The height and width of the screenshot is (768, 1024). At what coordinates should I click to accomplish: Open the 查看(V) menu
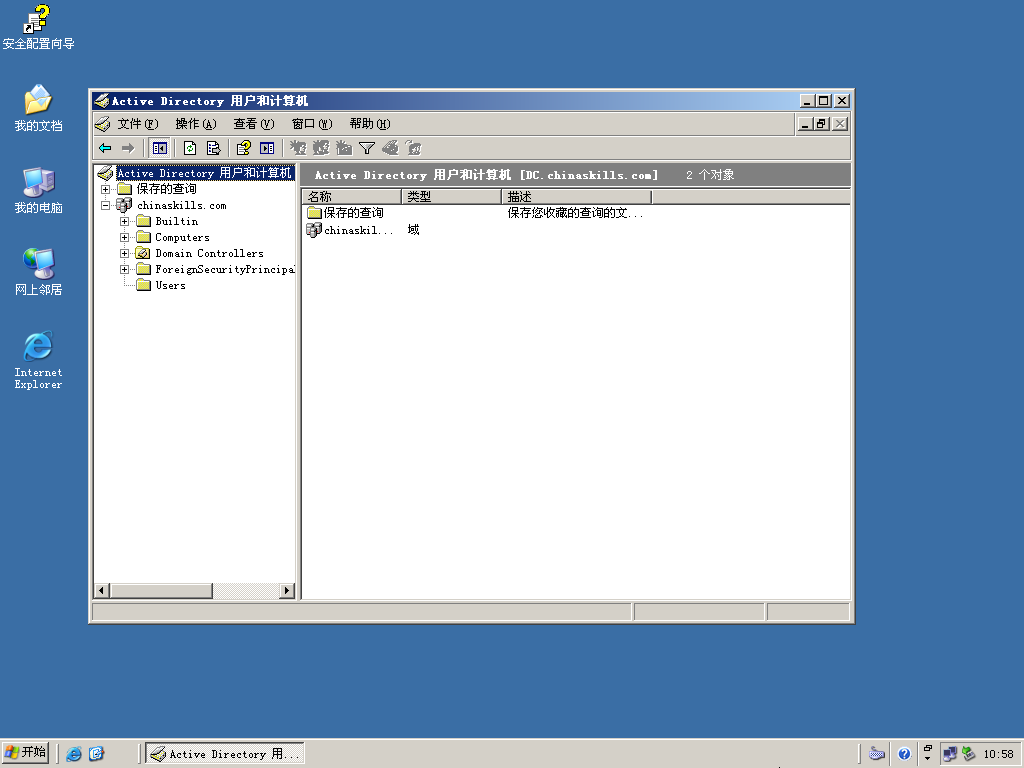(253, 123)
